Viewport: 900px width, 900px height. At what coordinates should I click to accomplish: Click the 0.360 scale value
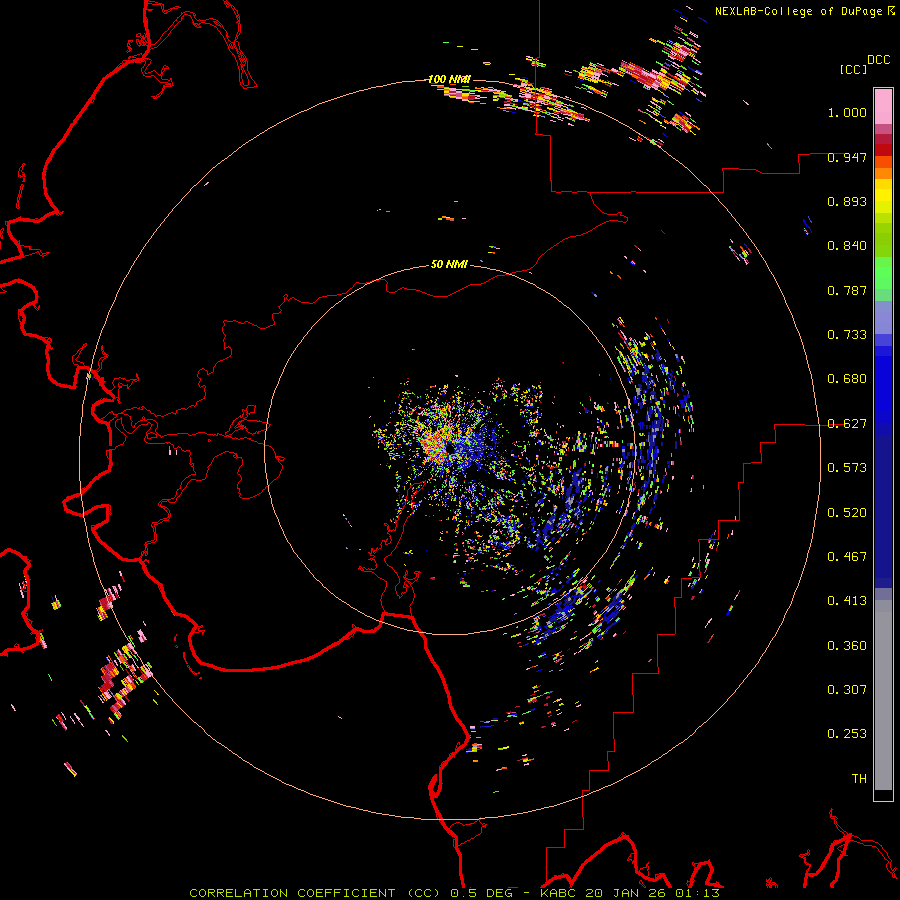[x=847, y=646]
